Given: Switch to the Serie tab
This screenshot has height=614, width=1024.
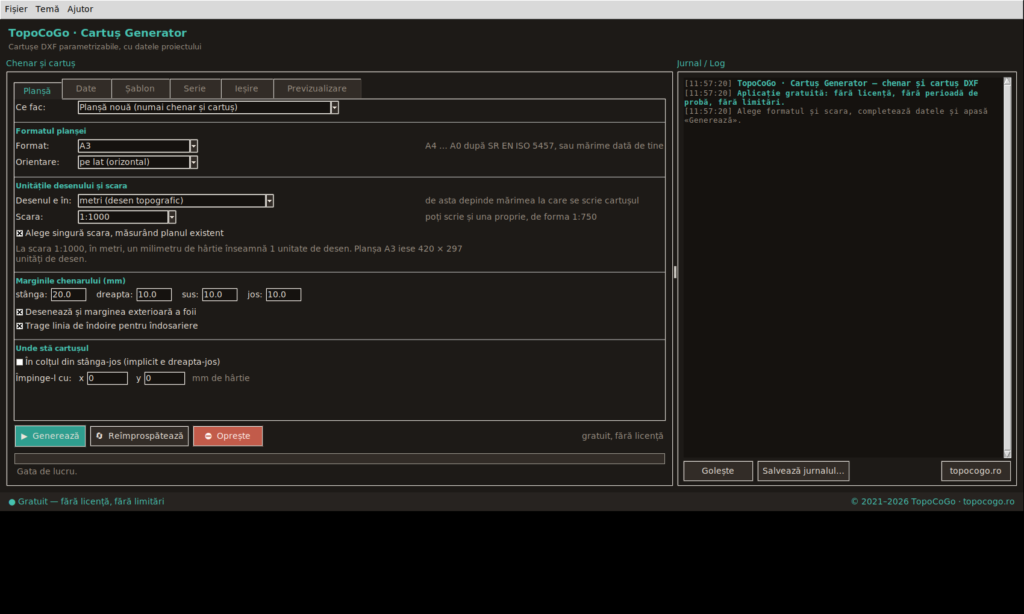Looking at the screenshot, I should [x=195, y=88].
